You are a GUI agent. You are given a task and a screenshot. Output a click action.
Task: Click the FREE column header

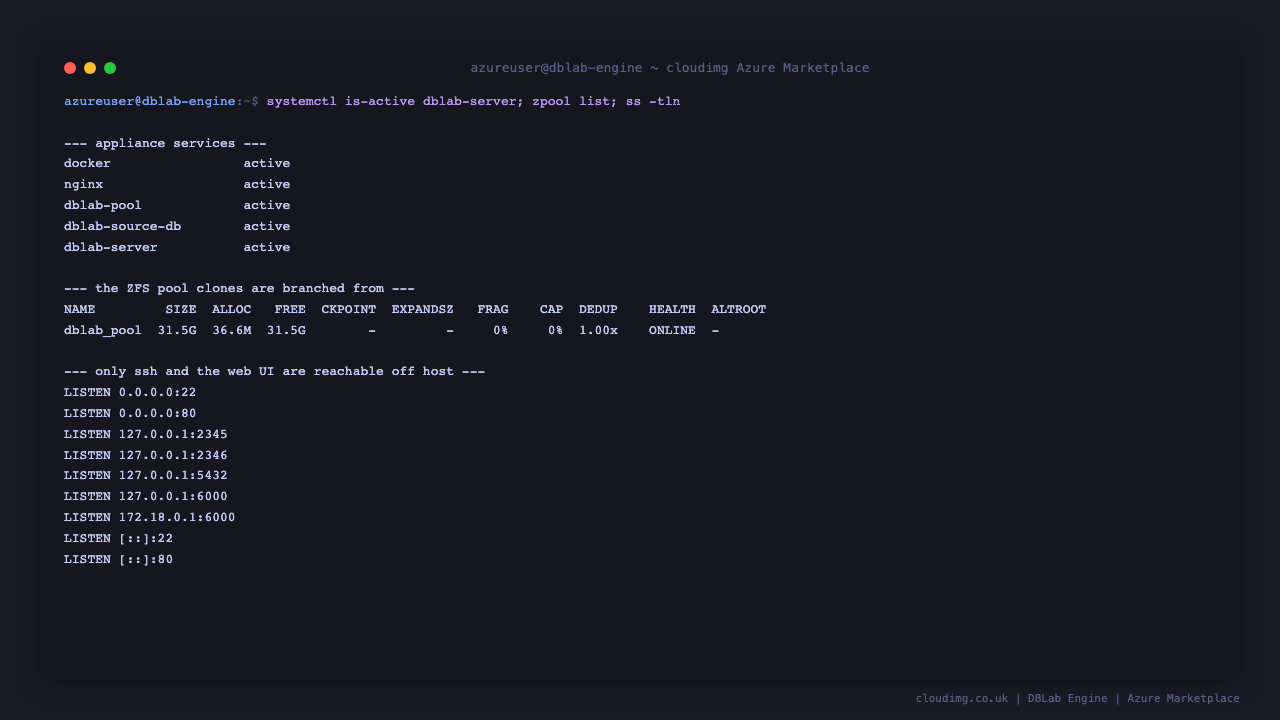(x=290, y=310)
